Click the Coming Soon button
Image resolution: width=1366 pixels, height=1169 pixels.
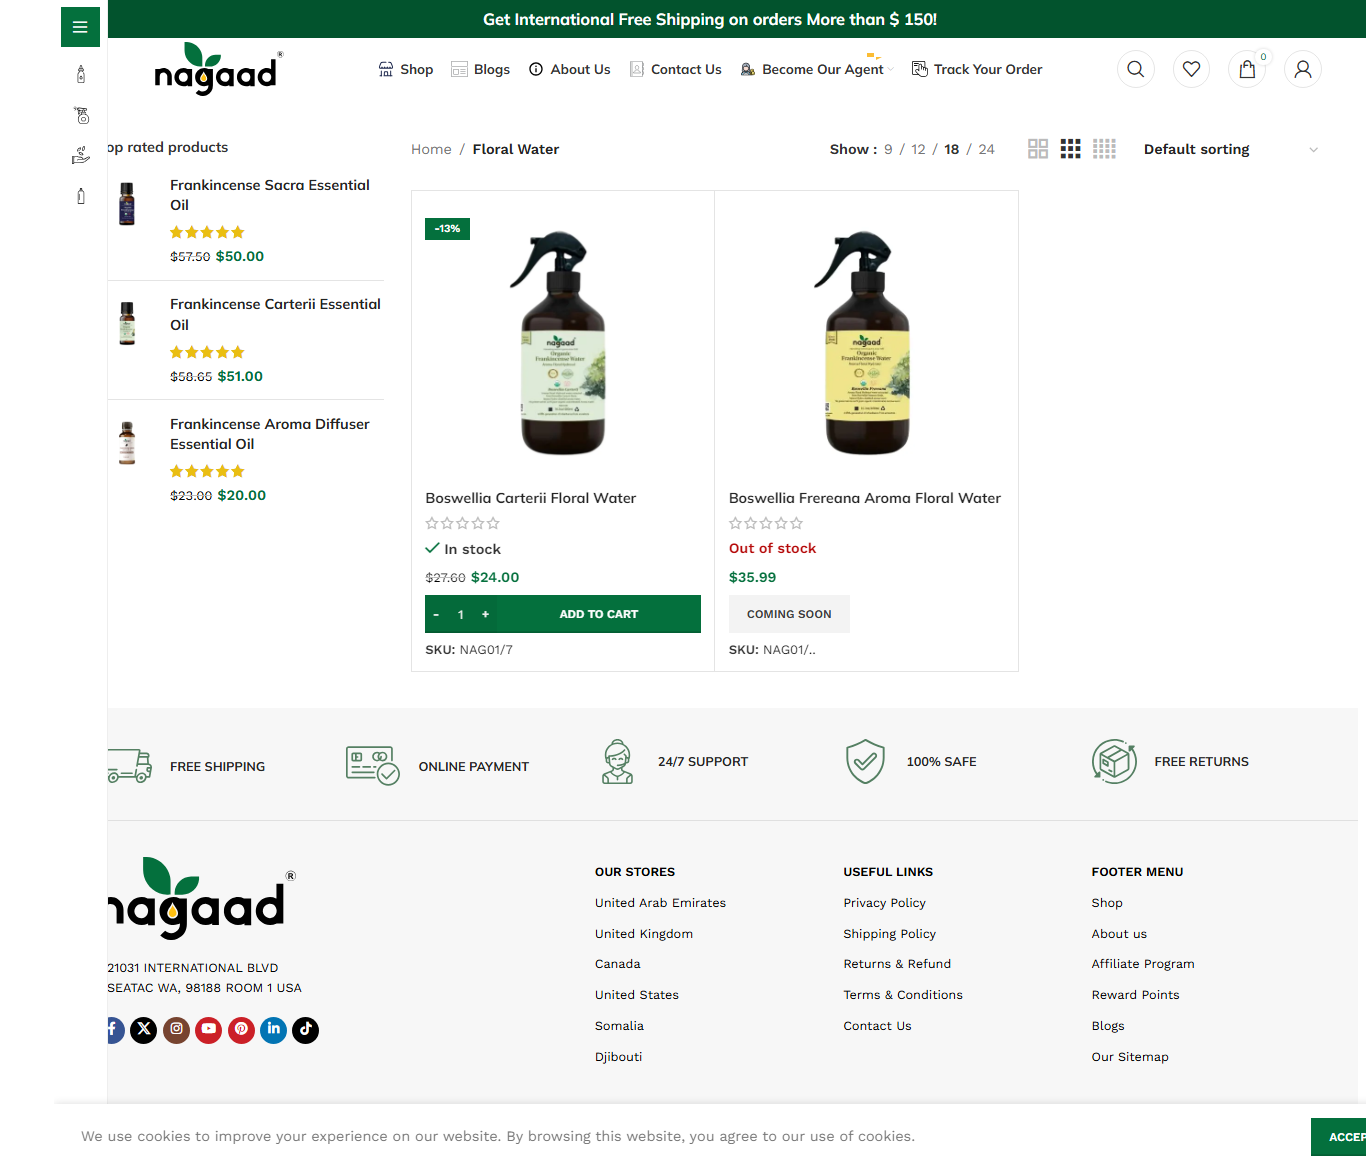[789, 614]
